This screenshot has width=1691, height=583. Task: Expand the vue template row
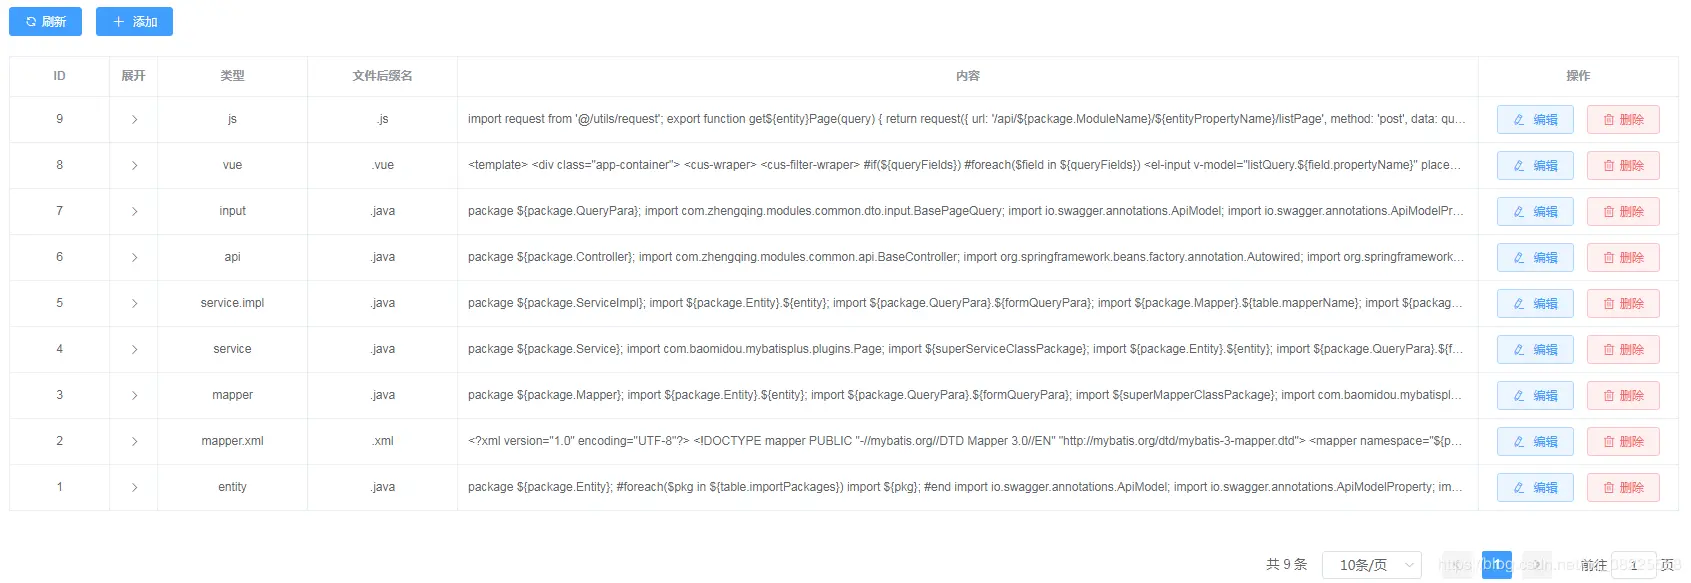click(x=134, y=165)
